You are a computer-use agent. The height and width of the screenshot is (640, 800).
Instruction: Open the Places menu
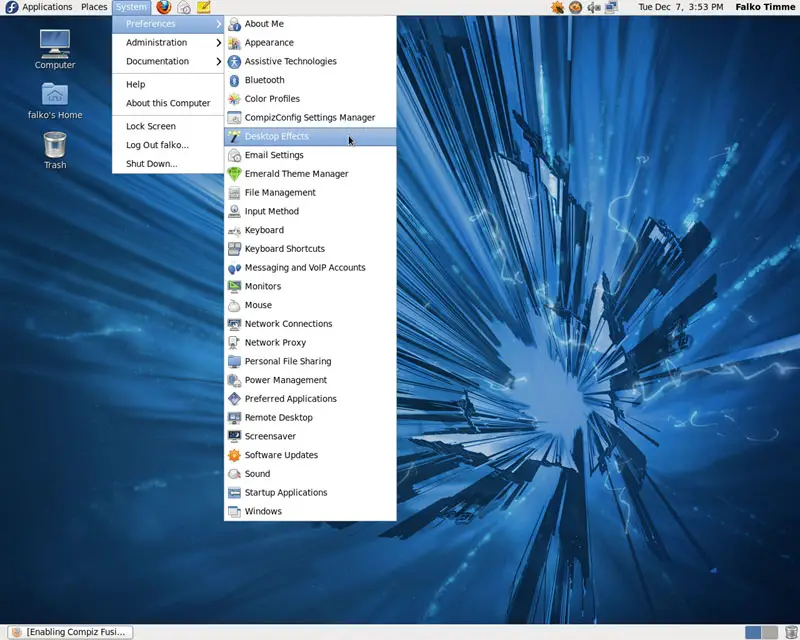click(94, 7)
